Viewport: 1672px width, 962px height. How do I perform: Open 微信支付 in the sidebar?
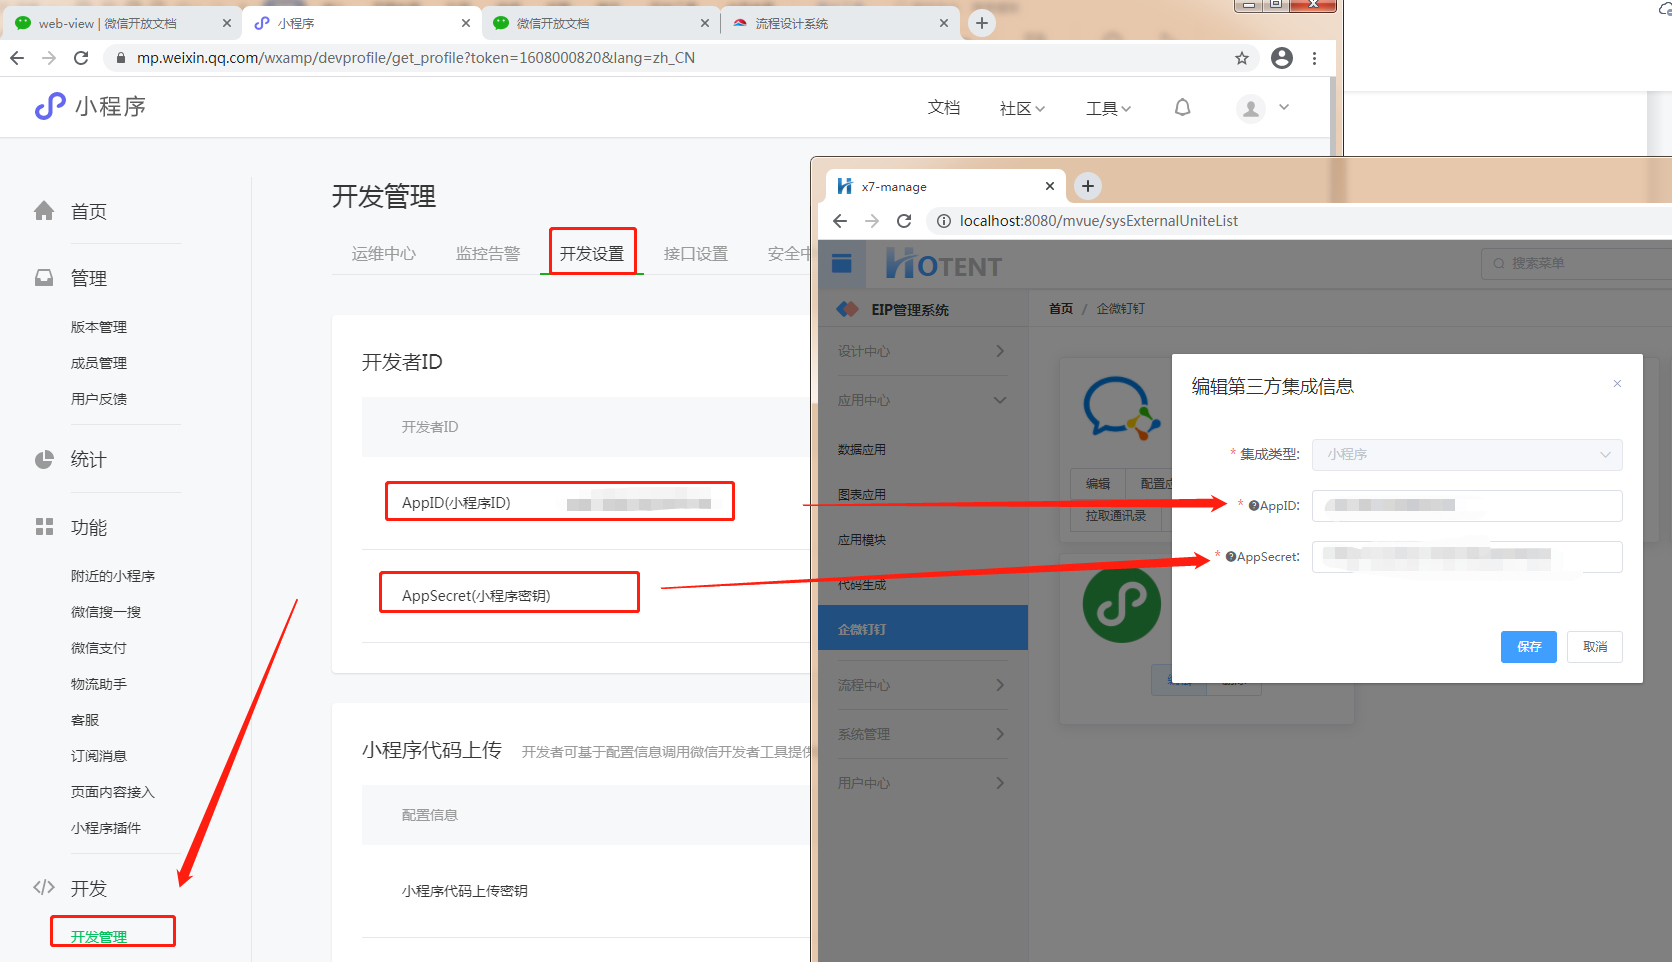pos(99,648)
